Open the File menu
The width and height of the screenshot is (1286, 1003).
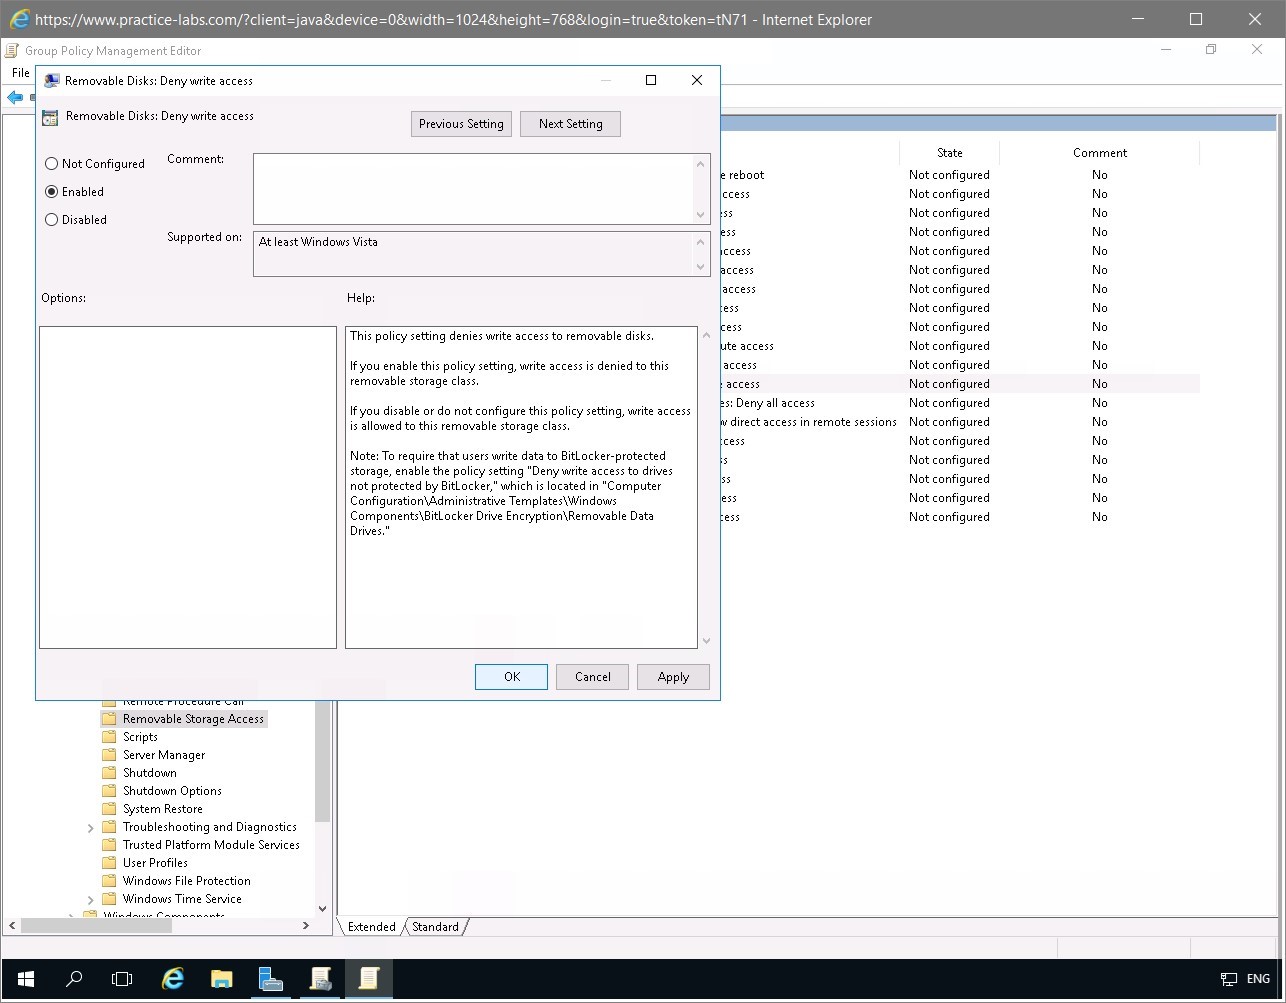click(x=19, y=72)
